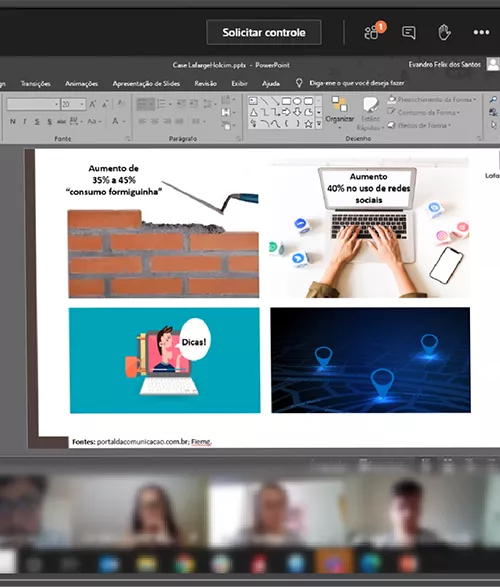Open the Transições ribbon tab

[36, 83]
